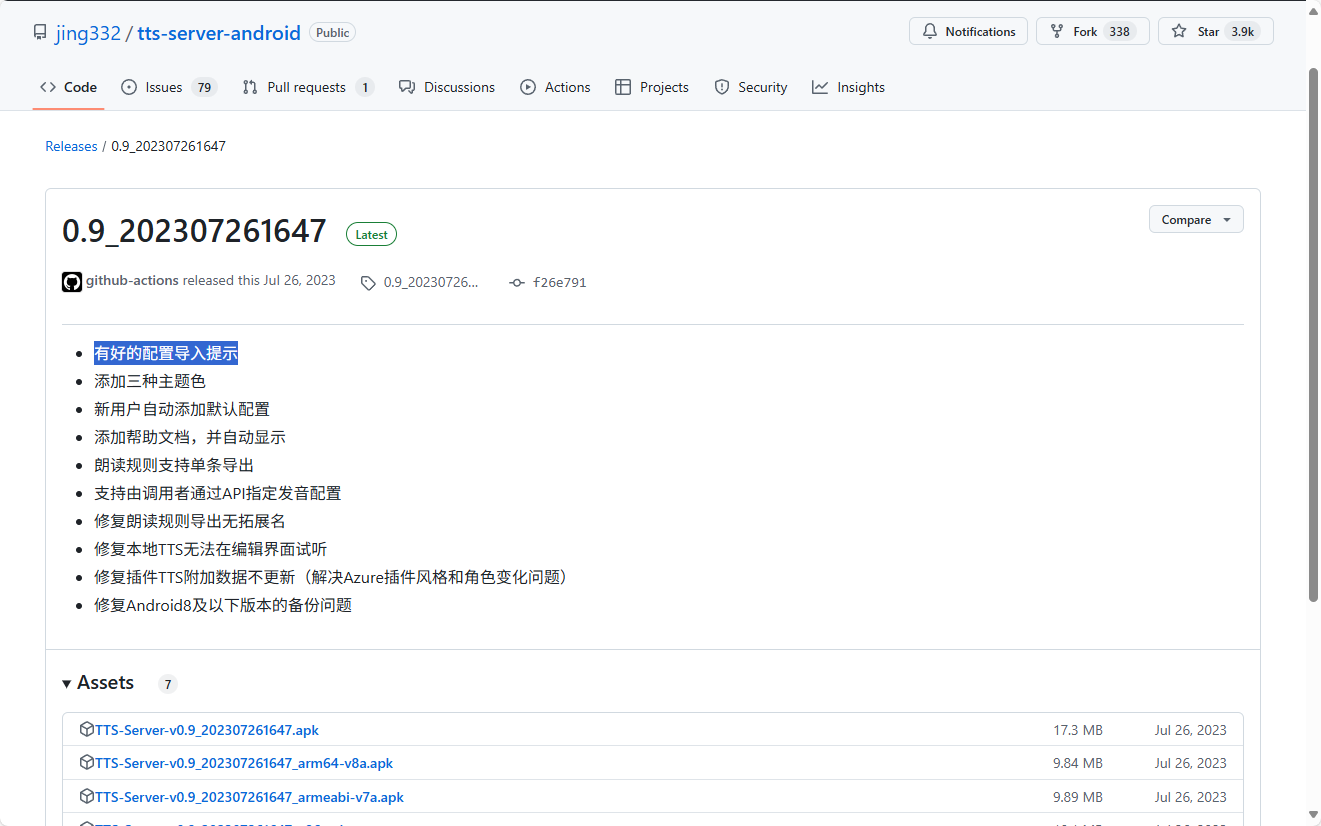The width and height of the screenshot is (1321, 826).
Task: Click the code brackets icon on Code tab
Action: click(x=48, y=87)
